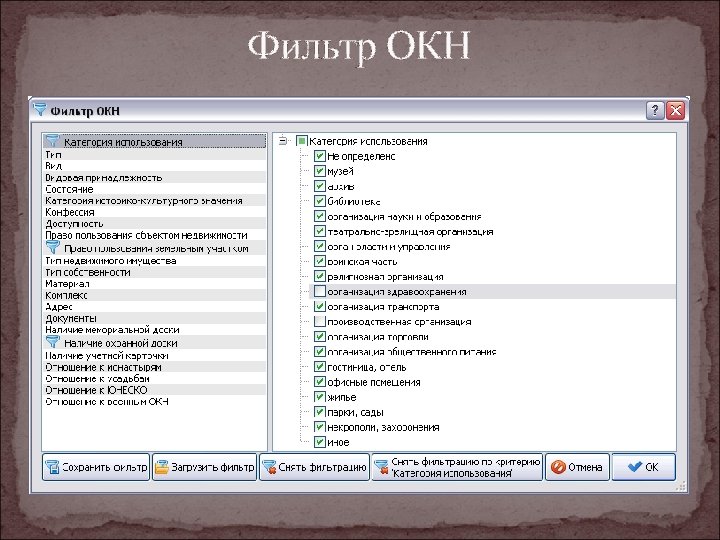Click Снять фильтрацию по критерию button
This screenshot has width=720, height=540.
tap(457, 467)
